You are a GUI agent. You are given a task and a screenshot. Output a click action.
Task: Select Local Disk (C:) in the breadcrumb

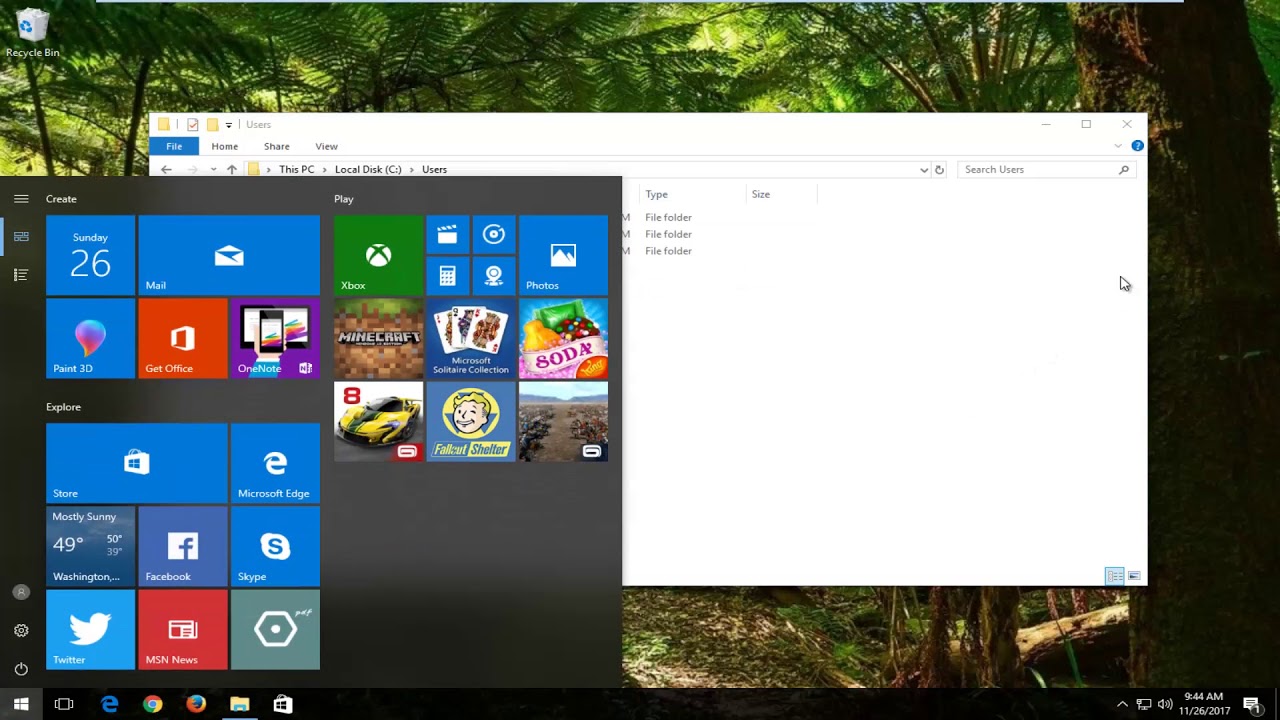tap(368, 170)
